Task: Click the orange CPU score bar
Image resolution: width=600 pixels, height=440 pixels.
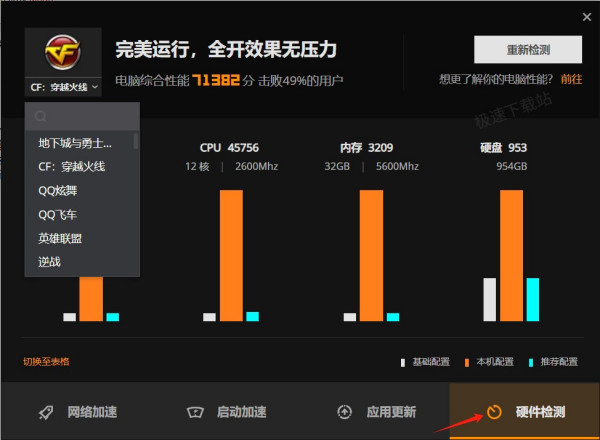Action: click(231, 256)
